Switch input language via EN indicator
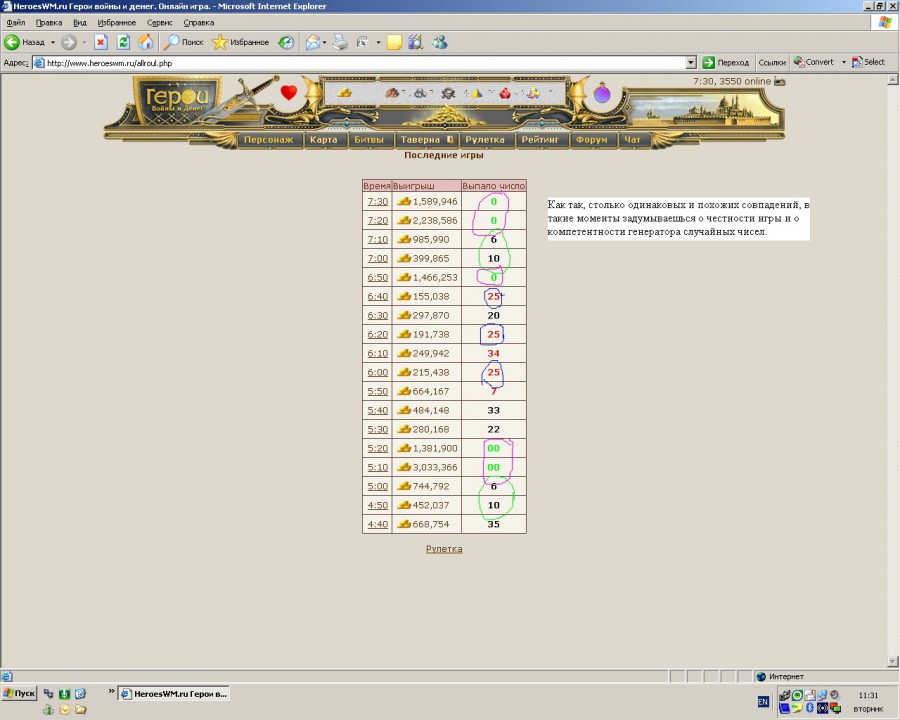 [x=763, y=702]
